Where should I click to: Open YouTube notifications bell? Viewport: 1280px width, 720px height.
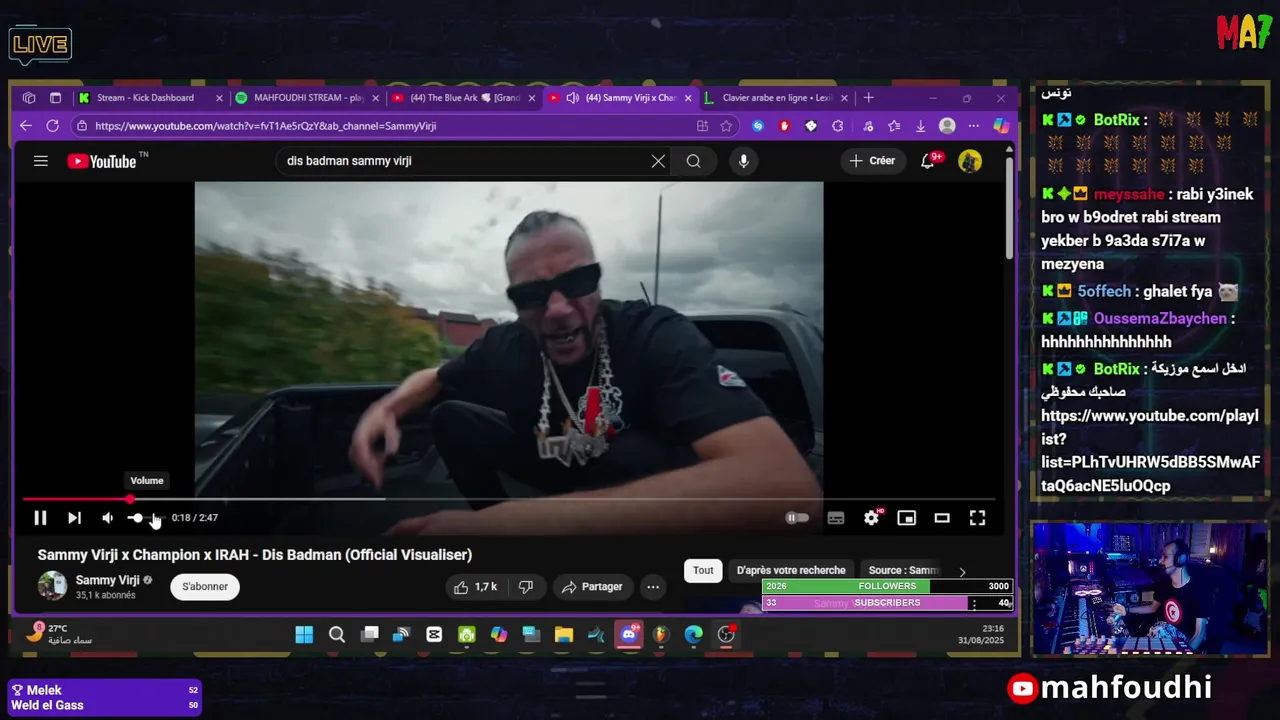[928, 161]
